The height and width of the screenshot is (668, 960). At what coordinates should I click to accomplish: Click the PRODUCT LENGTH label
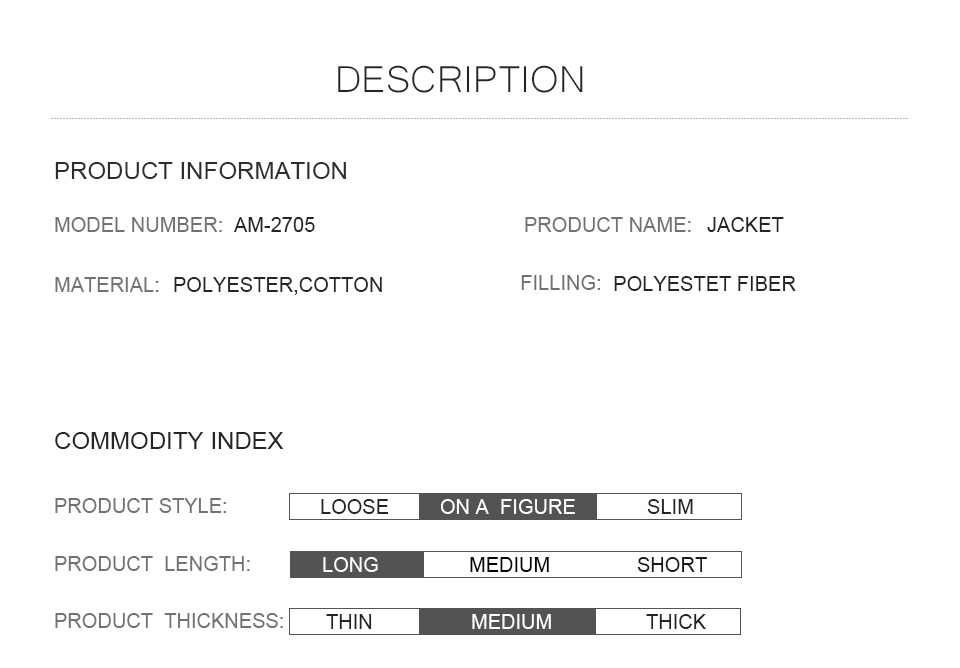(152, 564)
